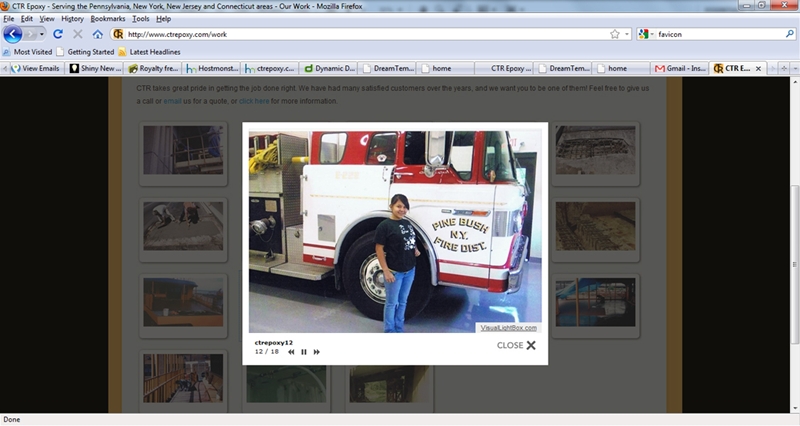The image size is (800, 426).
Task: Open the Tools menu
Action: click(141, 19)
